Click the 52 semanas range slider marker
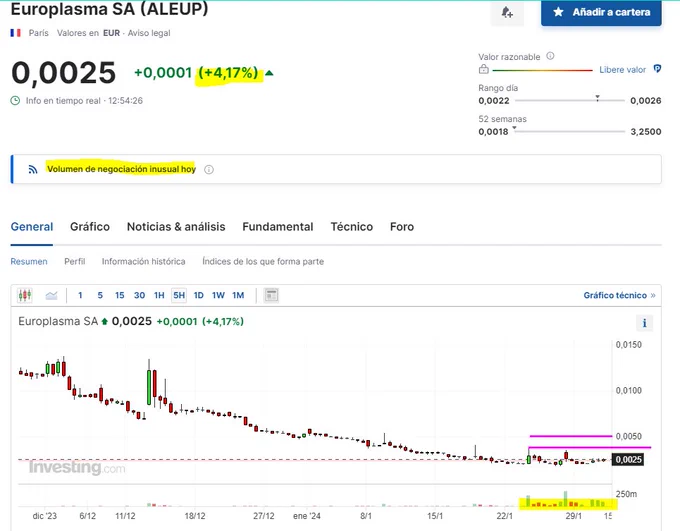 coord(514,128)
